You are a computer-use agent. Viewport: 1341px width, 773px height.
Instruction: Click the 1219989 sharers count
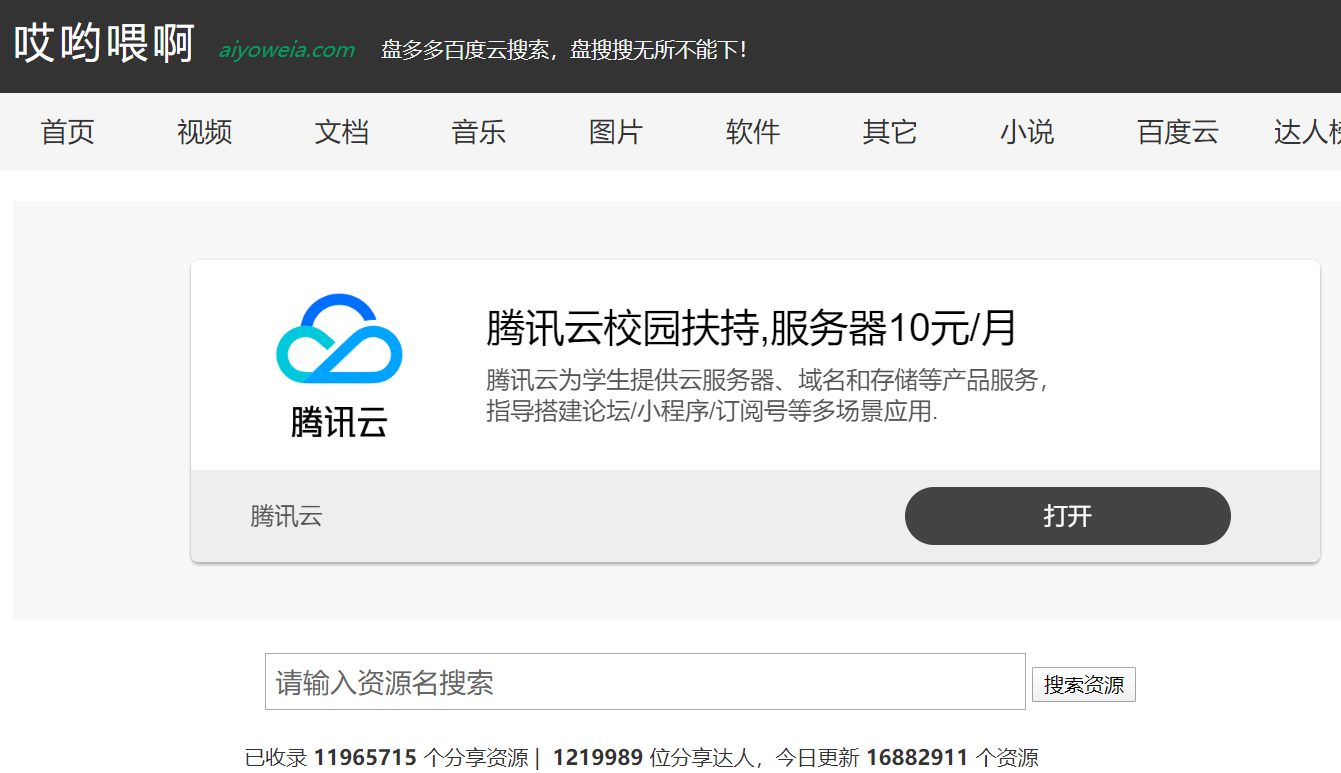click(598, 758)
